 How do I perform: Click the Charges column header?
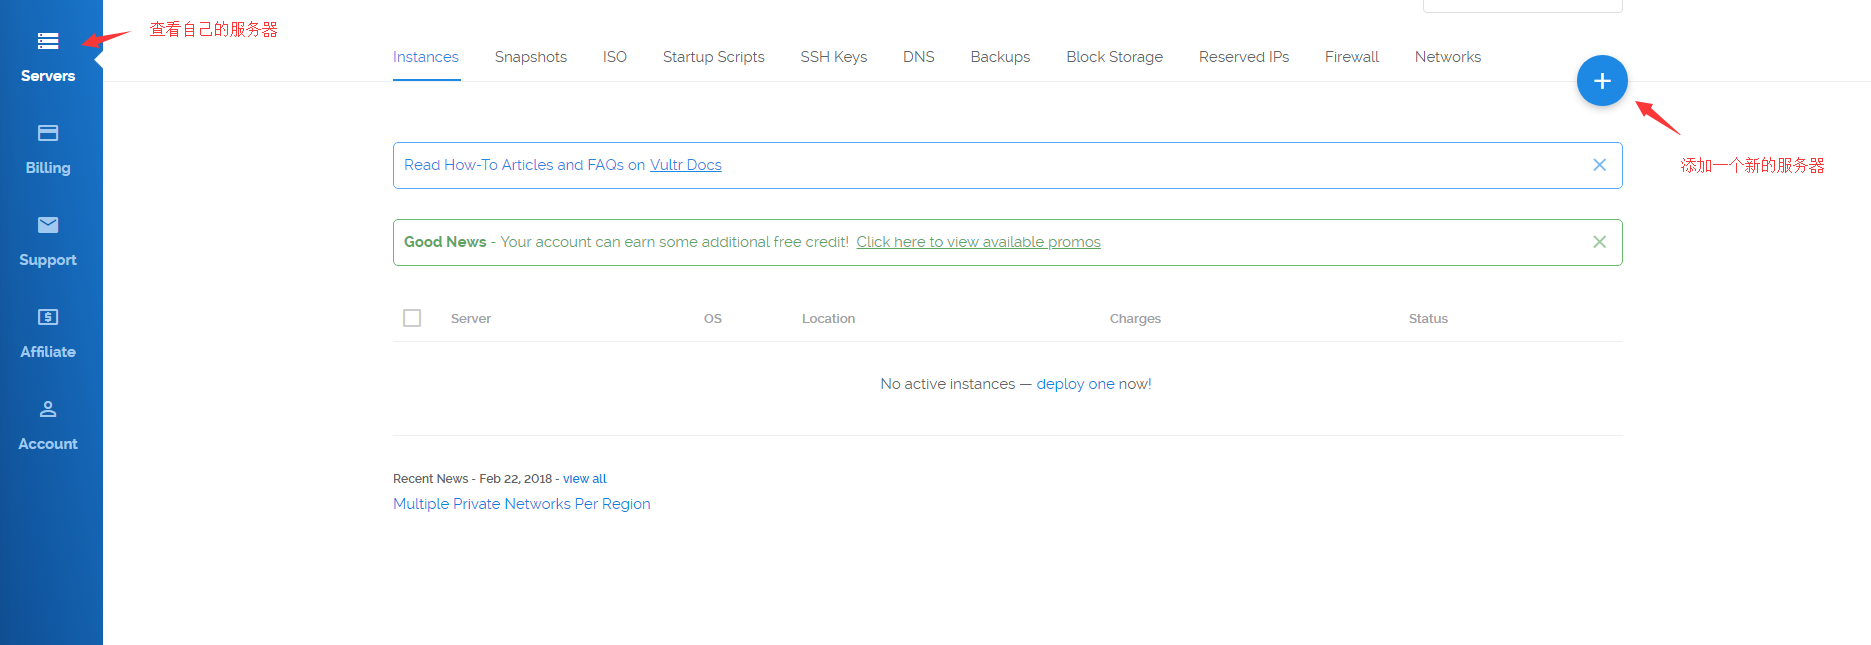pos(1135,319)
